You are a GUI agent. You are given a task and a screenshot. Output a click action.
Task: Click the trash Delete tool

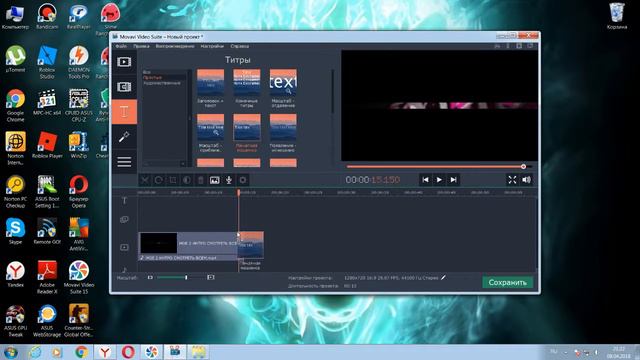coord(200,180)
